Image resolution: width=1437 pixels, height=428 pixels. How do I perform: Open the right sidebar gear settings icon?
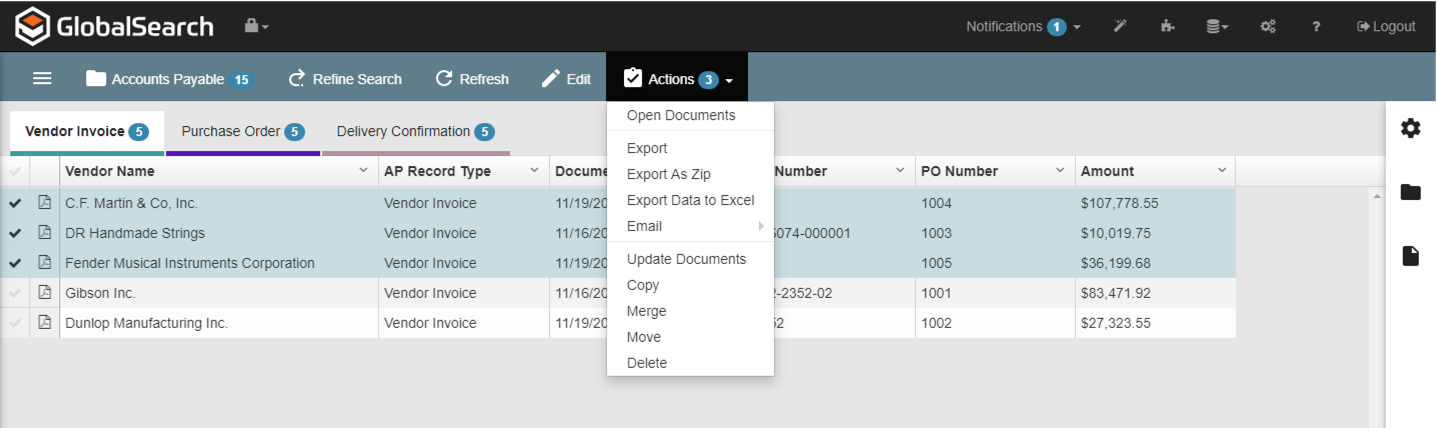point(1410,128)
